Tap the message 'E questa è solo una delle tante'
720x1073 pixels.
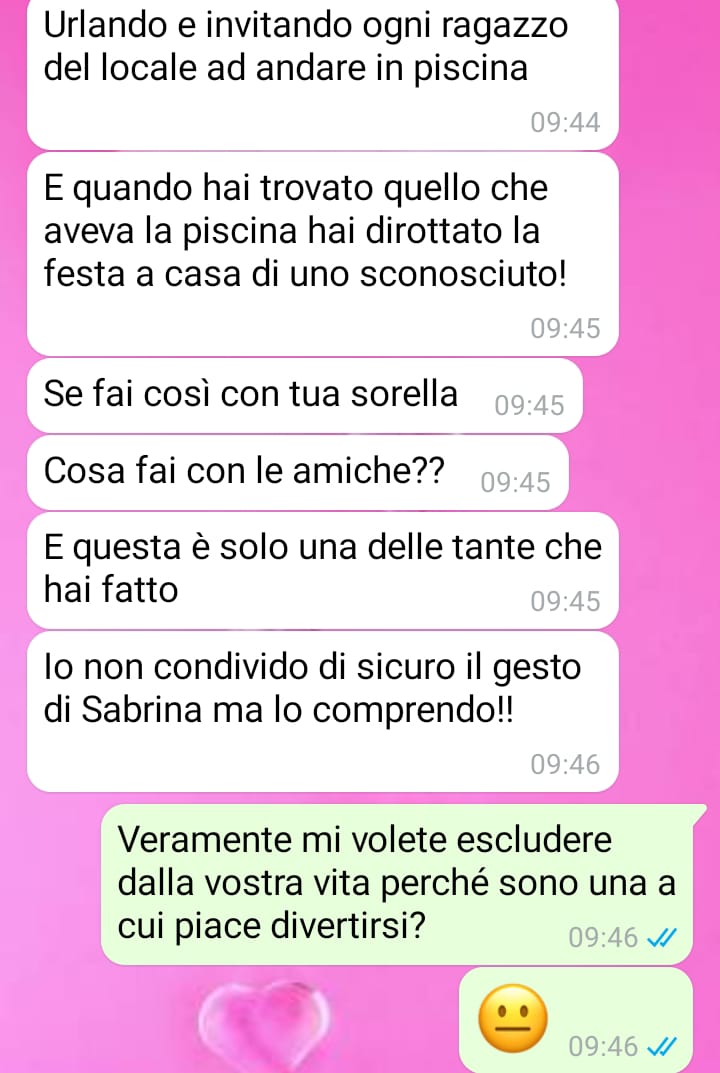[x=323, y=570]
